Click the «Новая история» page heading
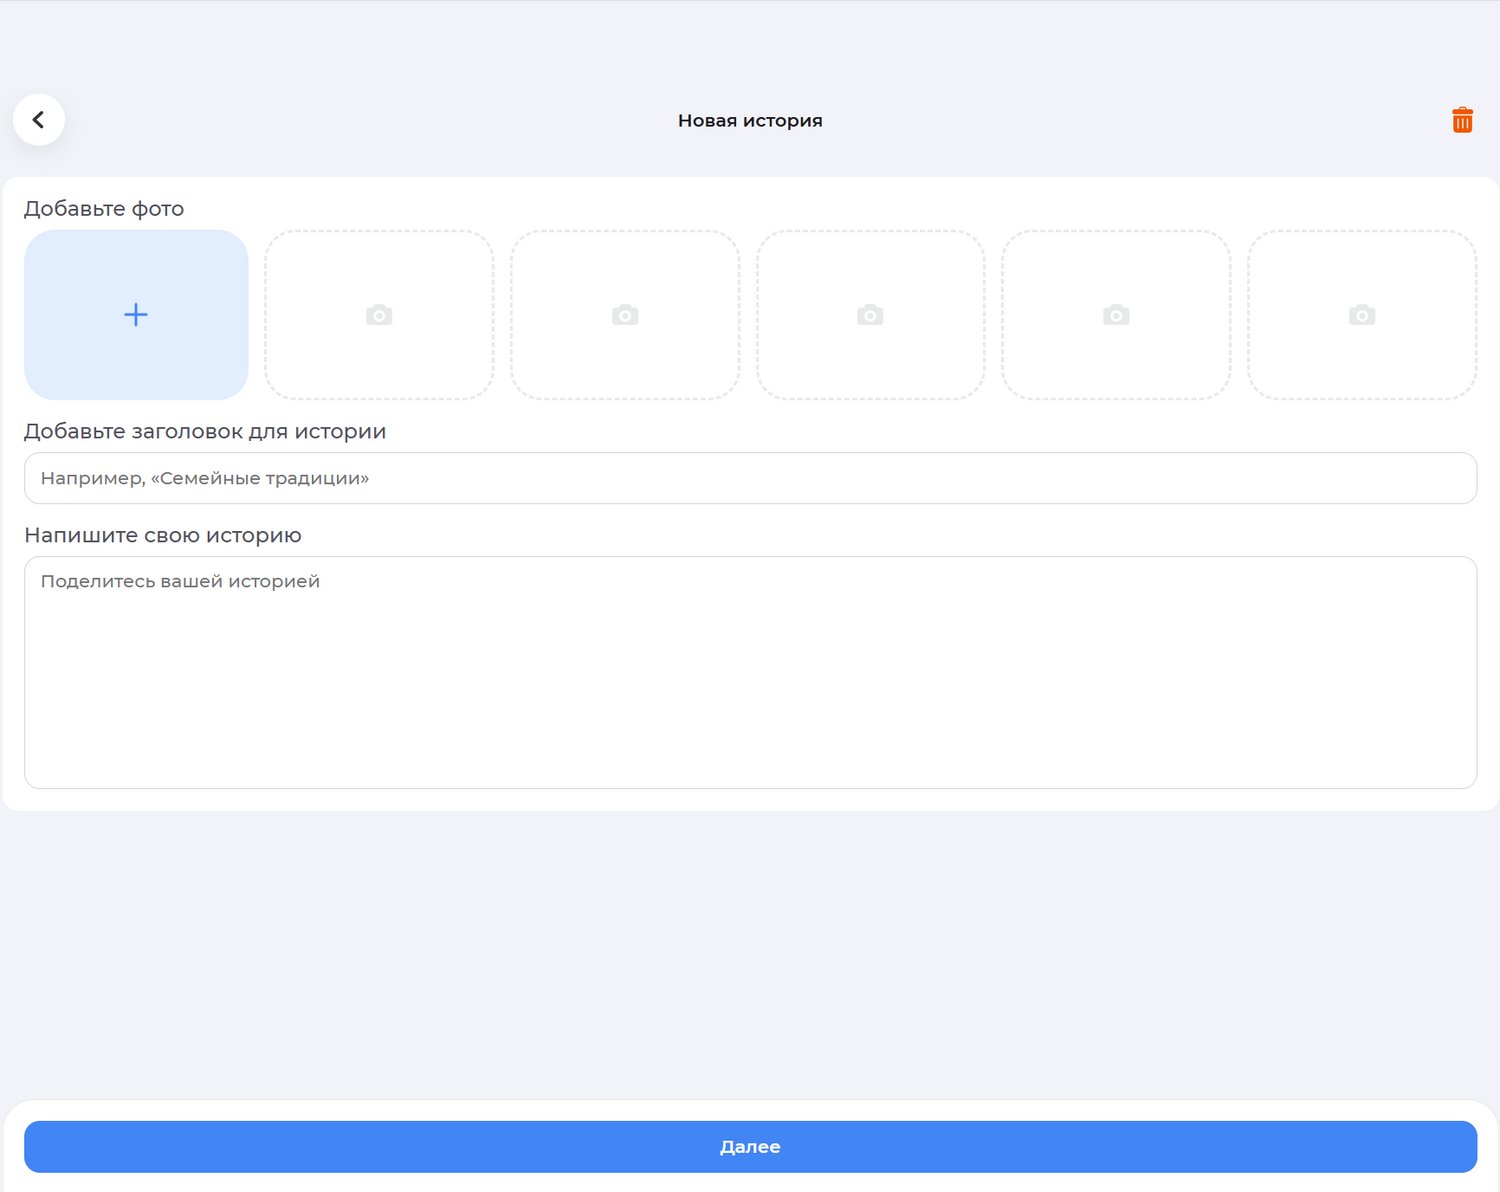1500x1192 pixels. [x=750, y=121]
